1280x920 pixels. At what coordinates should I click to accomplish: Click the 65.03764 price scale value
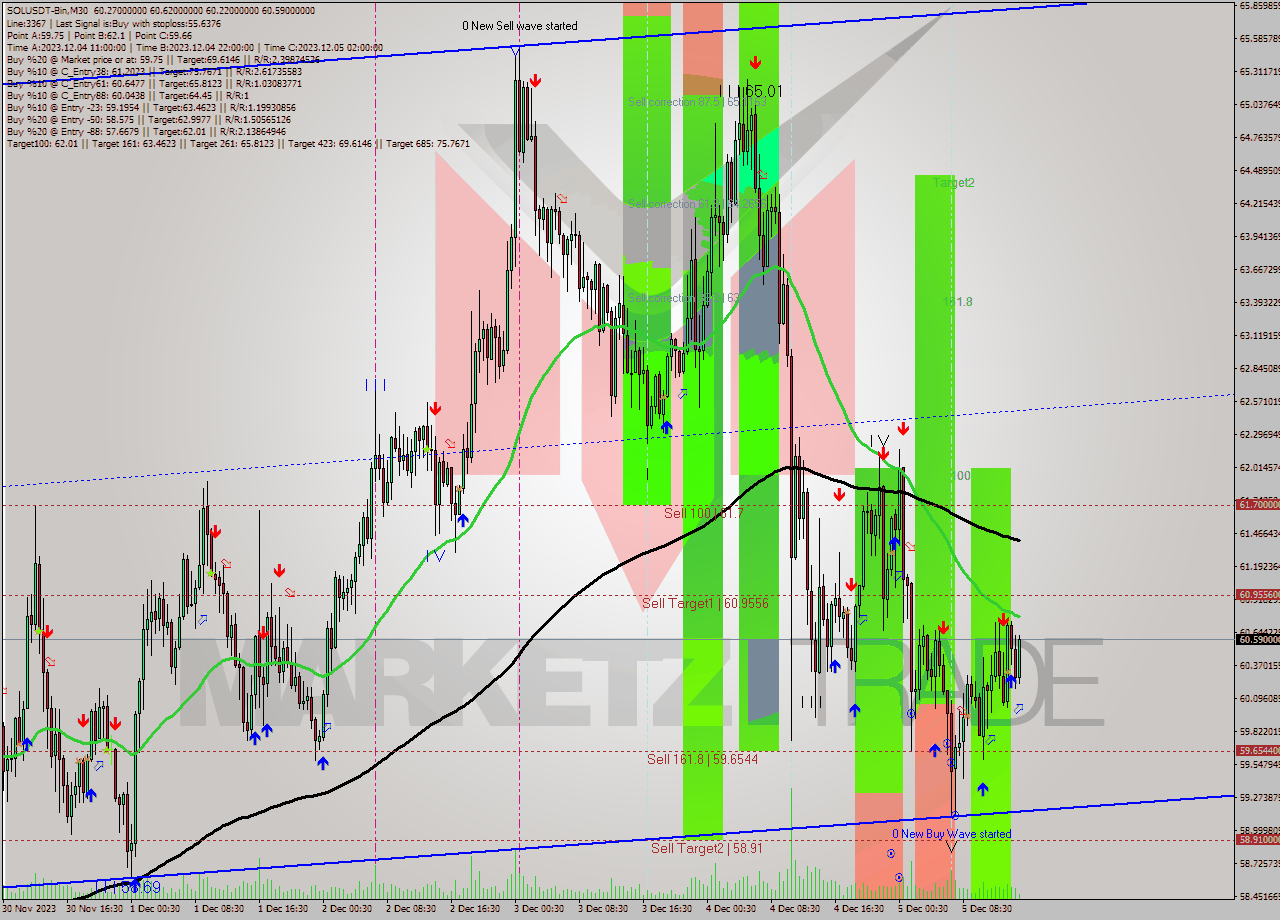click(x=1258, y=105)
